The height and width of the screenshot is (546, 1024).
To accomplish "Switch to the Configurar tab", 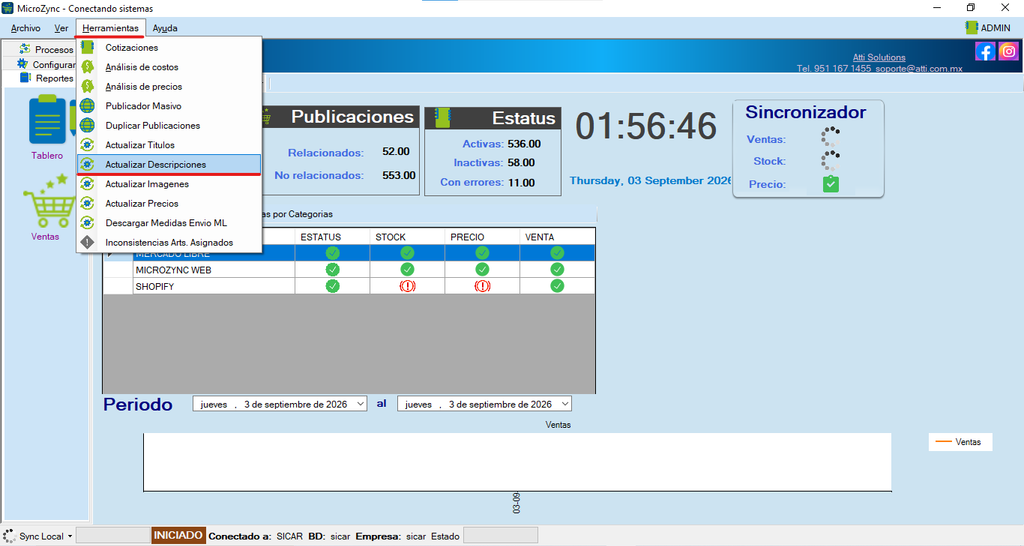I will point(46,64).
